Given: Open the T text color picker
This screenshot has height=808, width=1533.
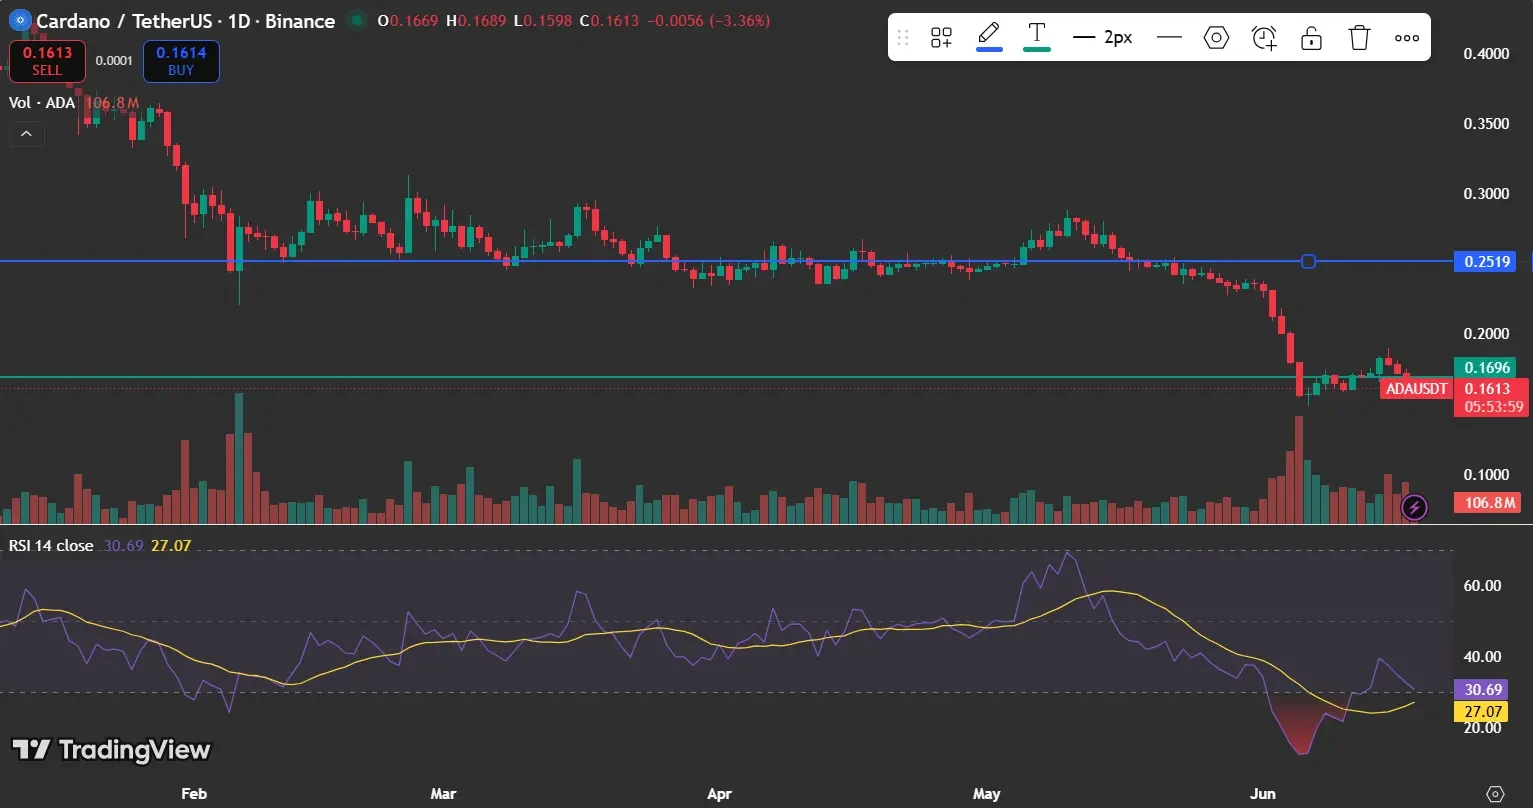Looking at the screenshot, I should click(x=1037, y=37).
